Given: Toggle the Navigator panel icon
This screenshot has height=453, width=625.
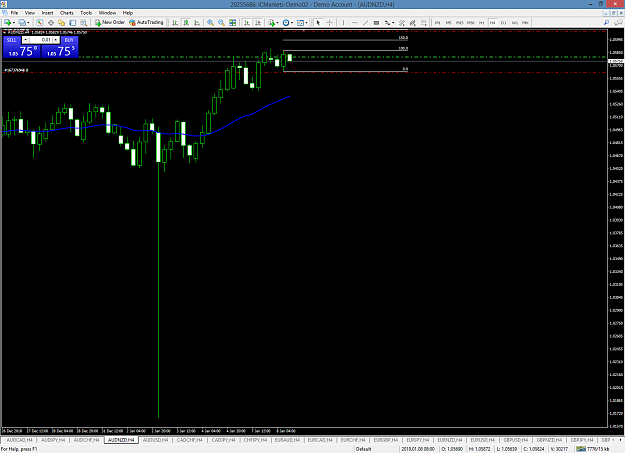Looking at the screenshot, I should (61, 23).
